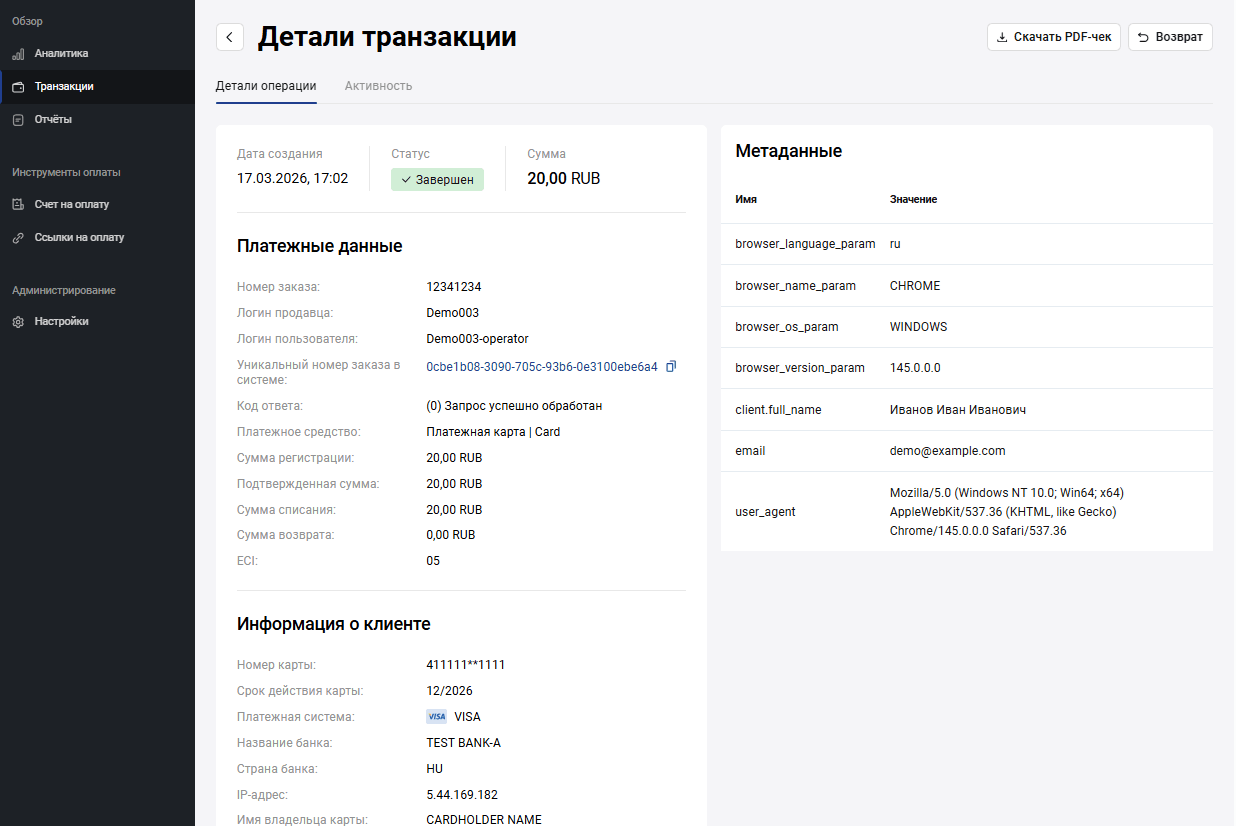Open the Транзакции sidebar section
Viewport: 1236px width, 826px height.
[x=64, y=87]
